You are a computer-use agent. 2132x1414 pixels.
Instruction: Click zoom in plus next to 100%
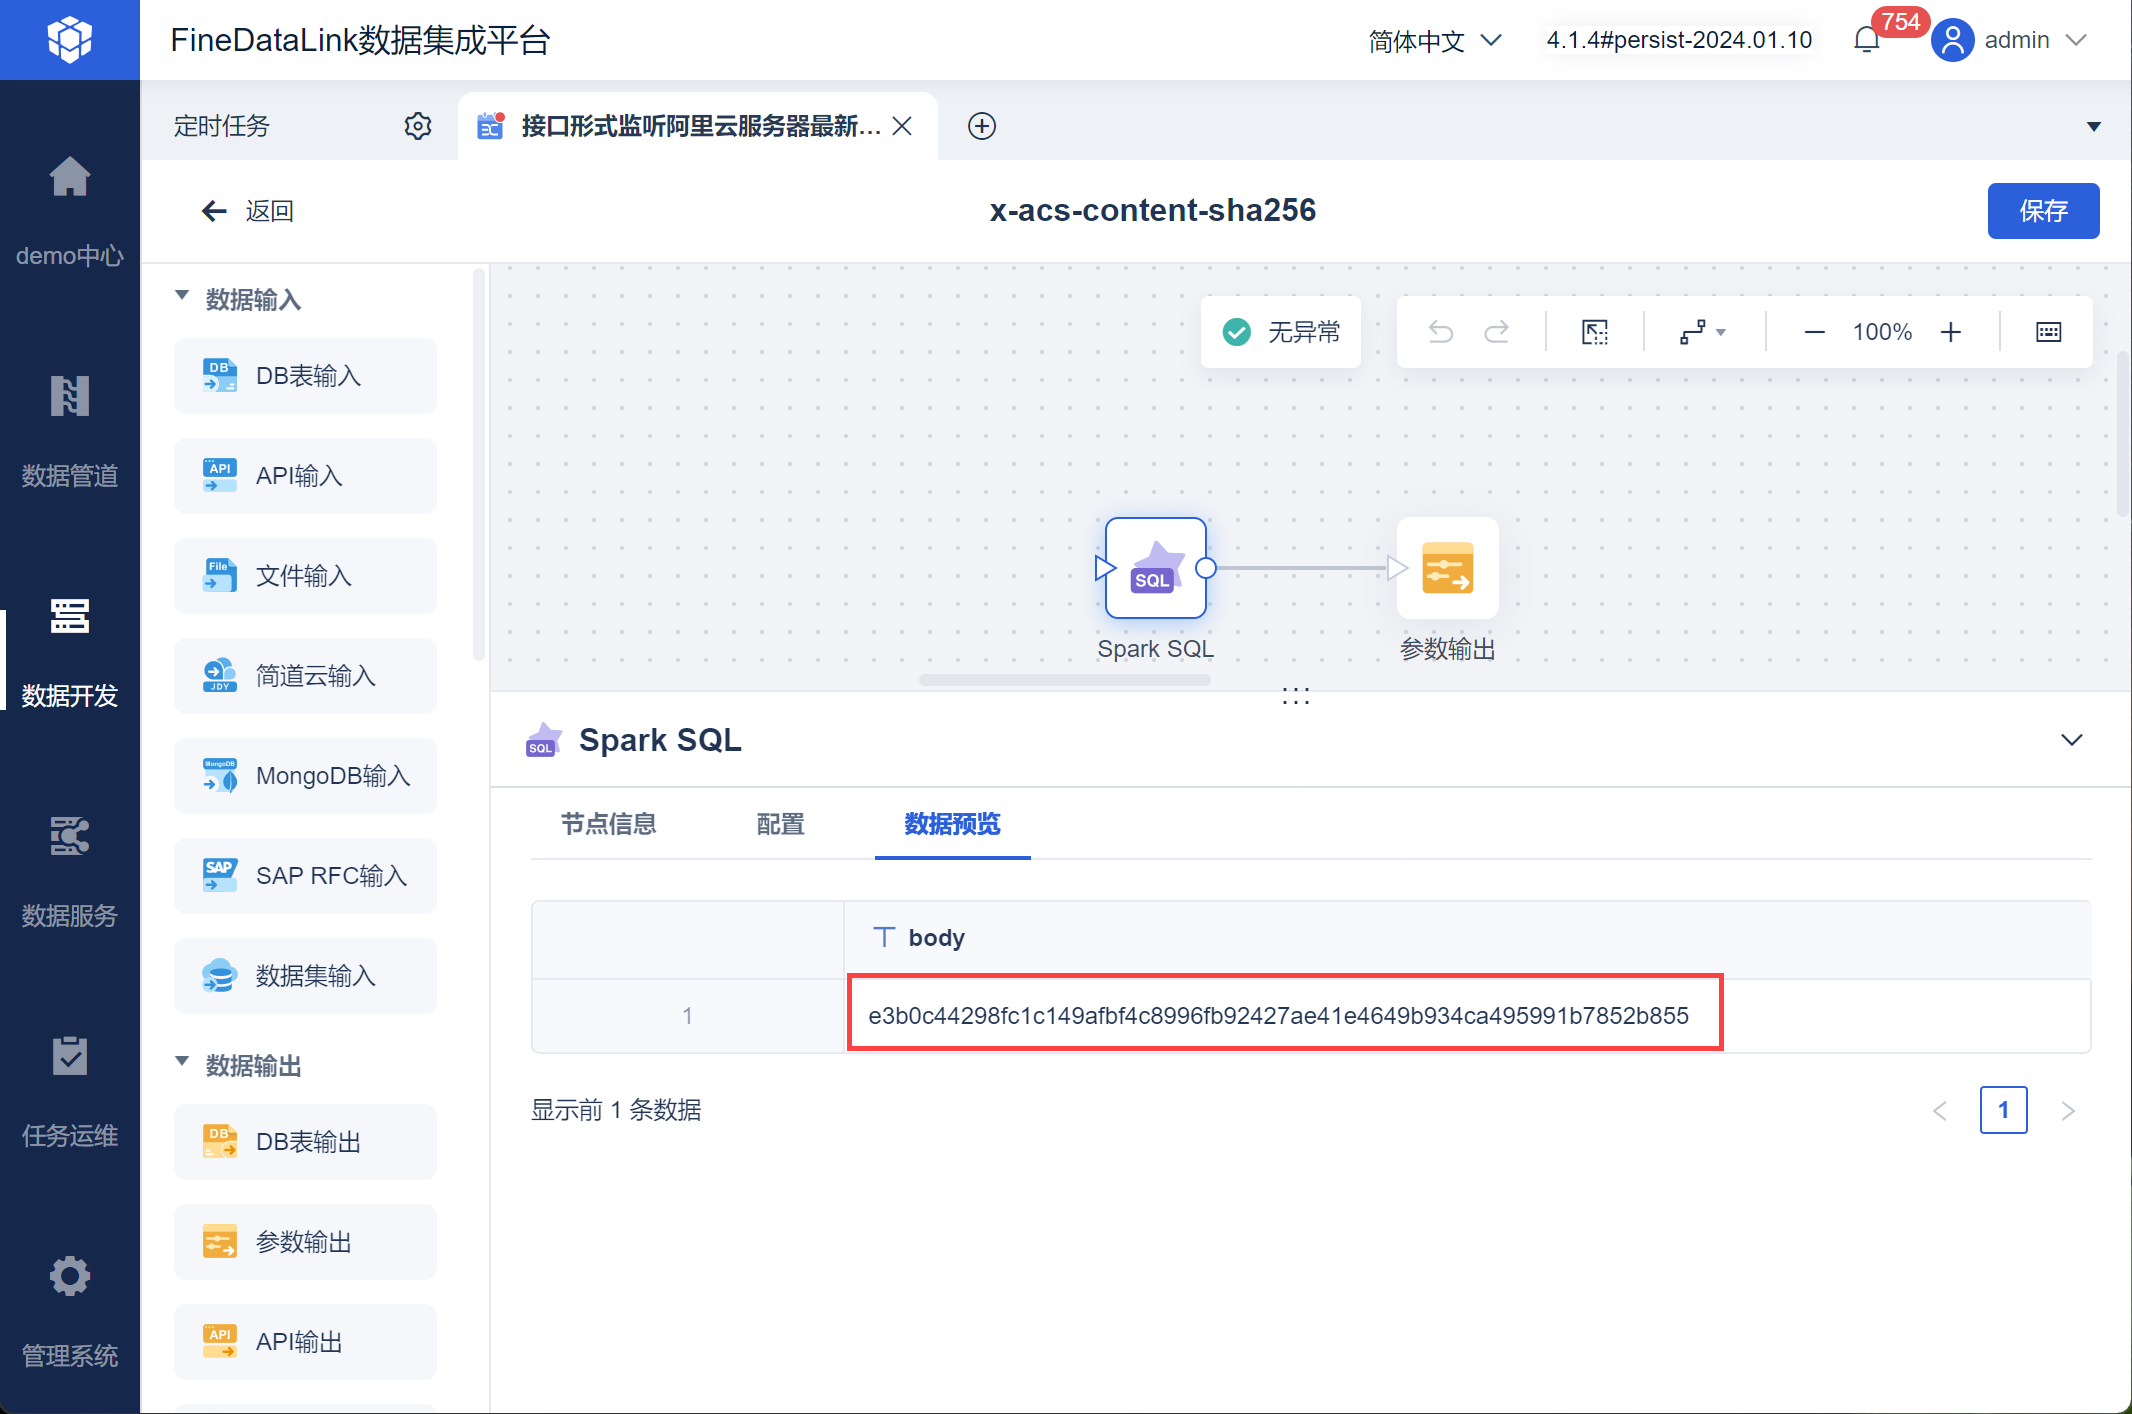coord(1950,332)
